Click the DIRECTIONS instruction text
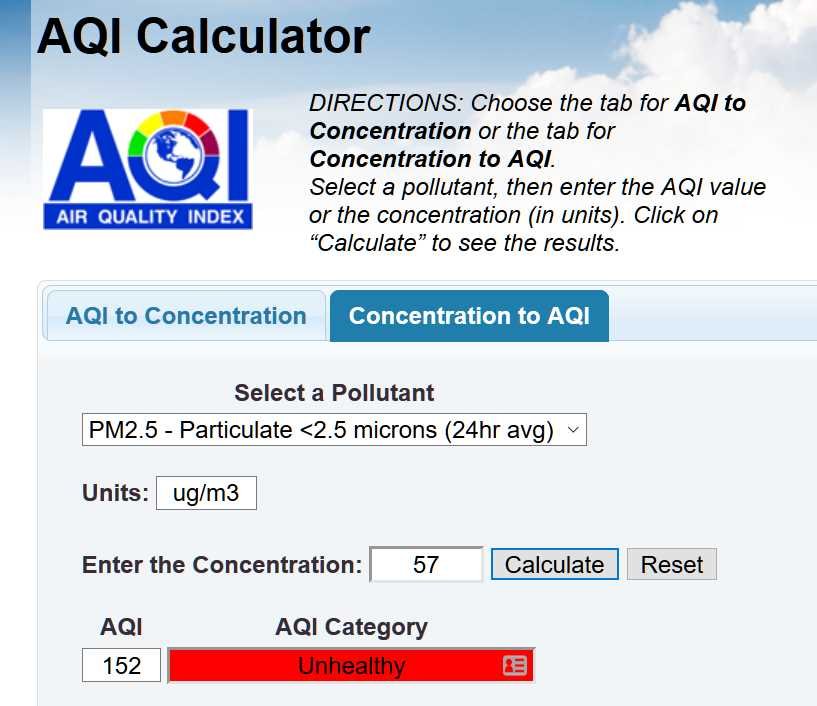The height and width of the screenshot is (706, 817). (537, 173)
